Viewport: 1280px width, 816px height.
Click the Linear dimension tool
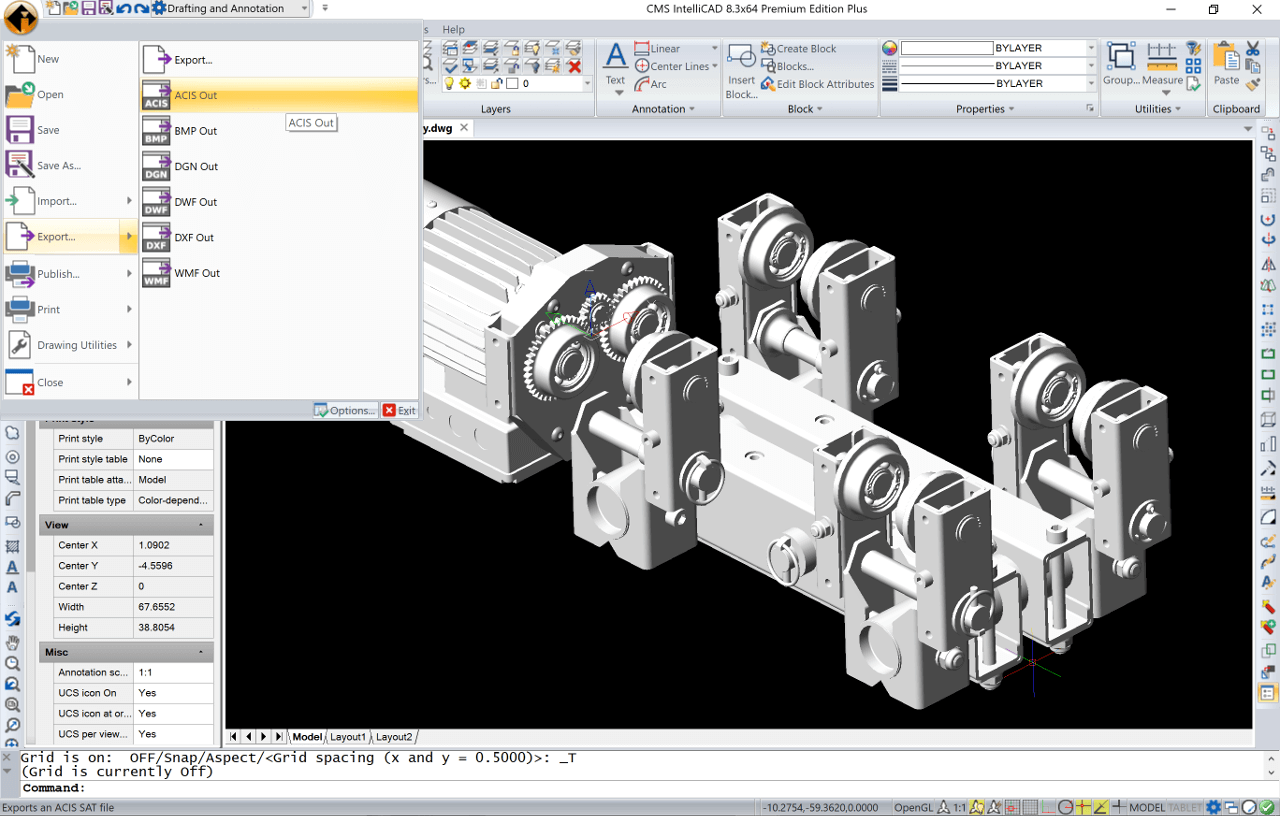(x=658, y=48)
